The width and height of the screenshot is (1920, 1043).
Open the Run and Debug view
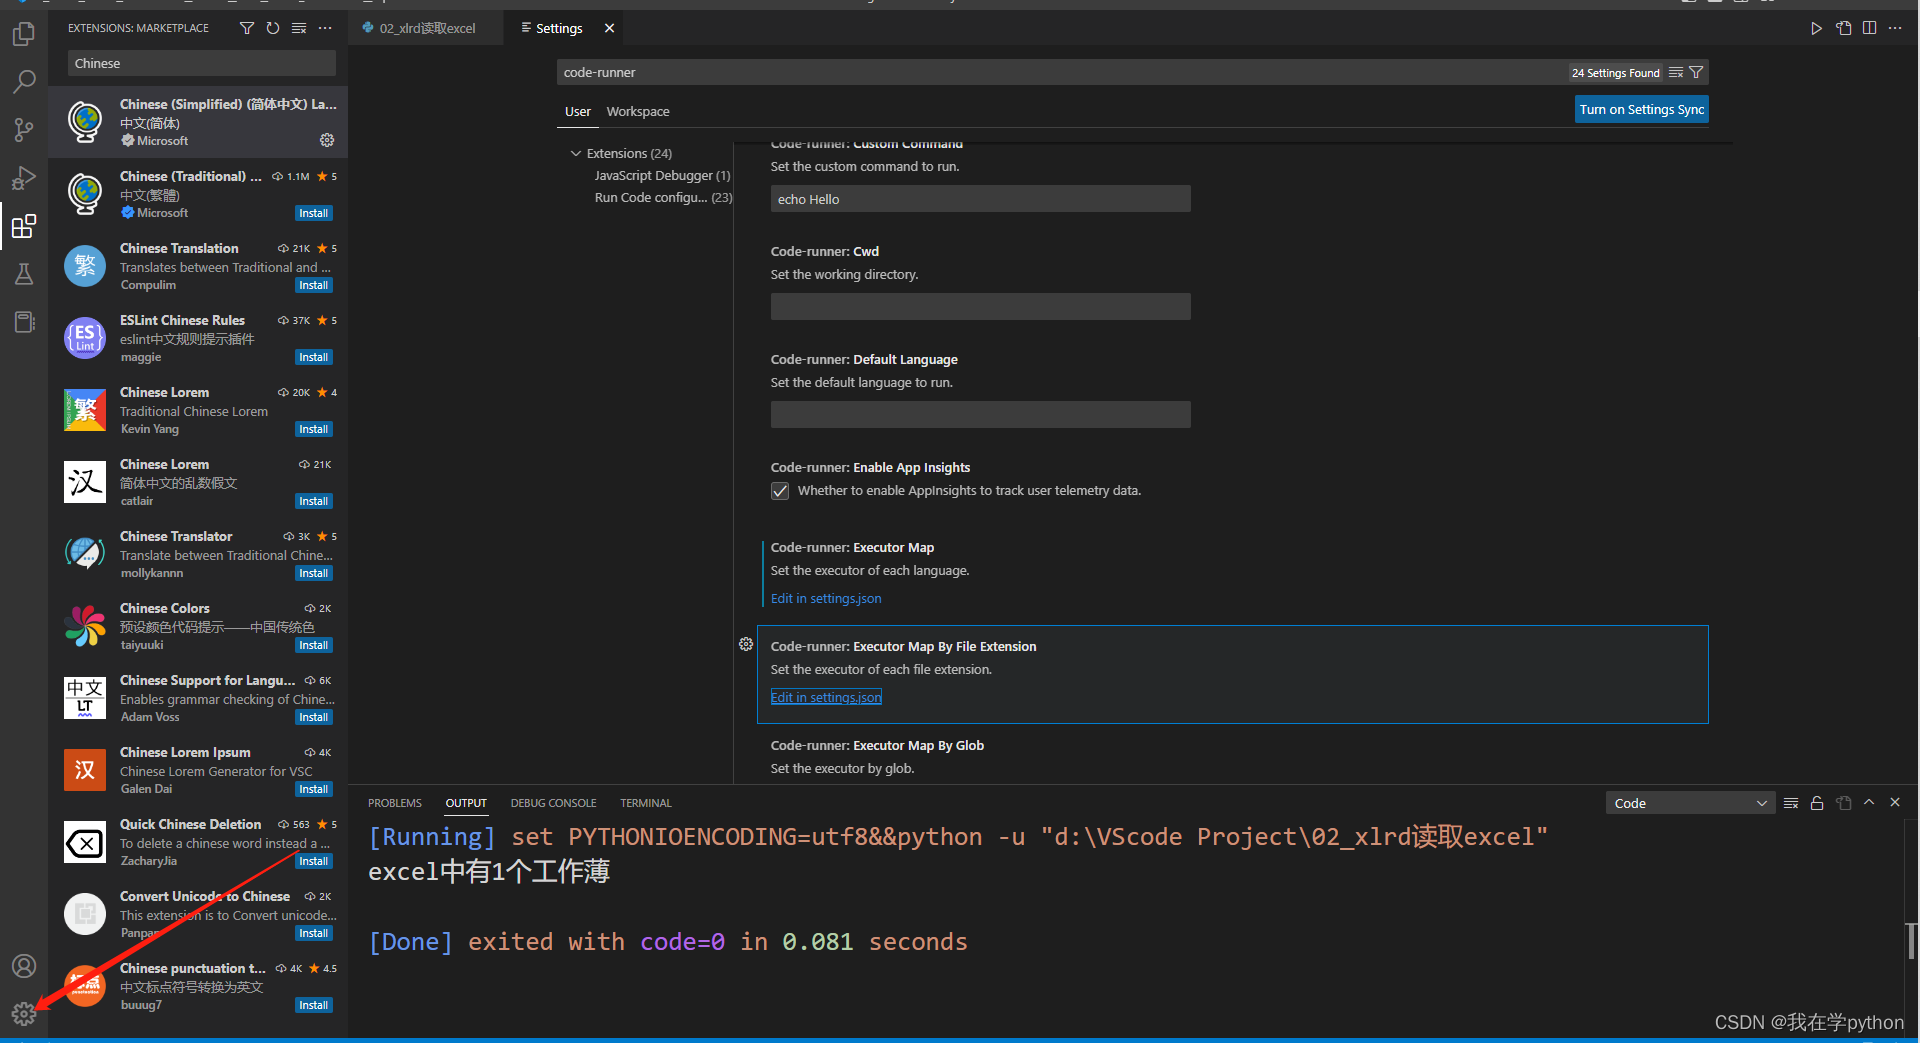(24, 177)
